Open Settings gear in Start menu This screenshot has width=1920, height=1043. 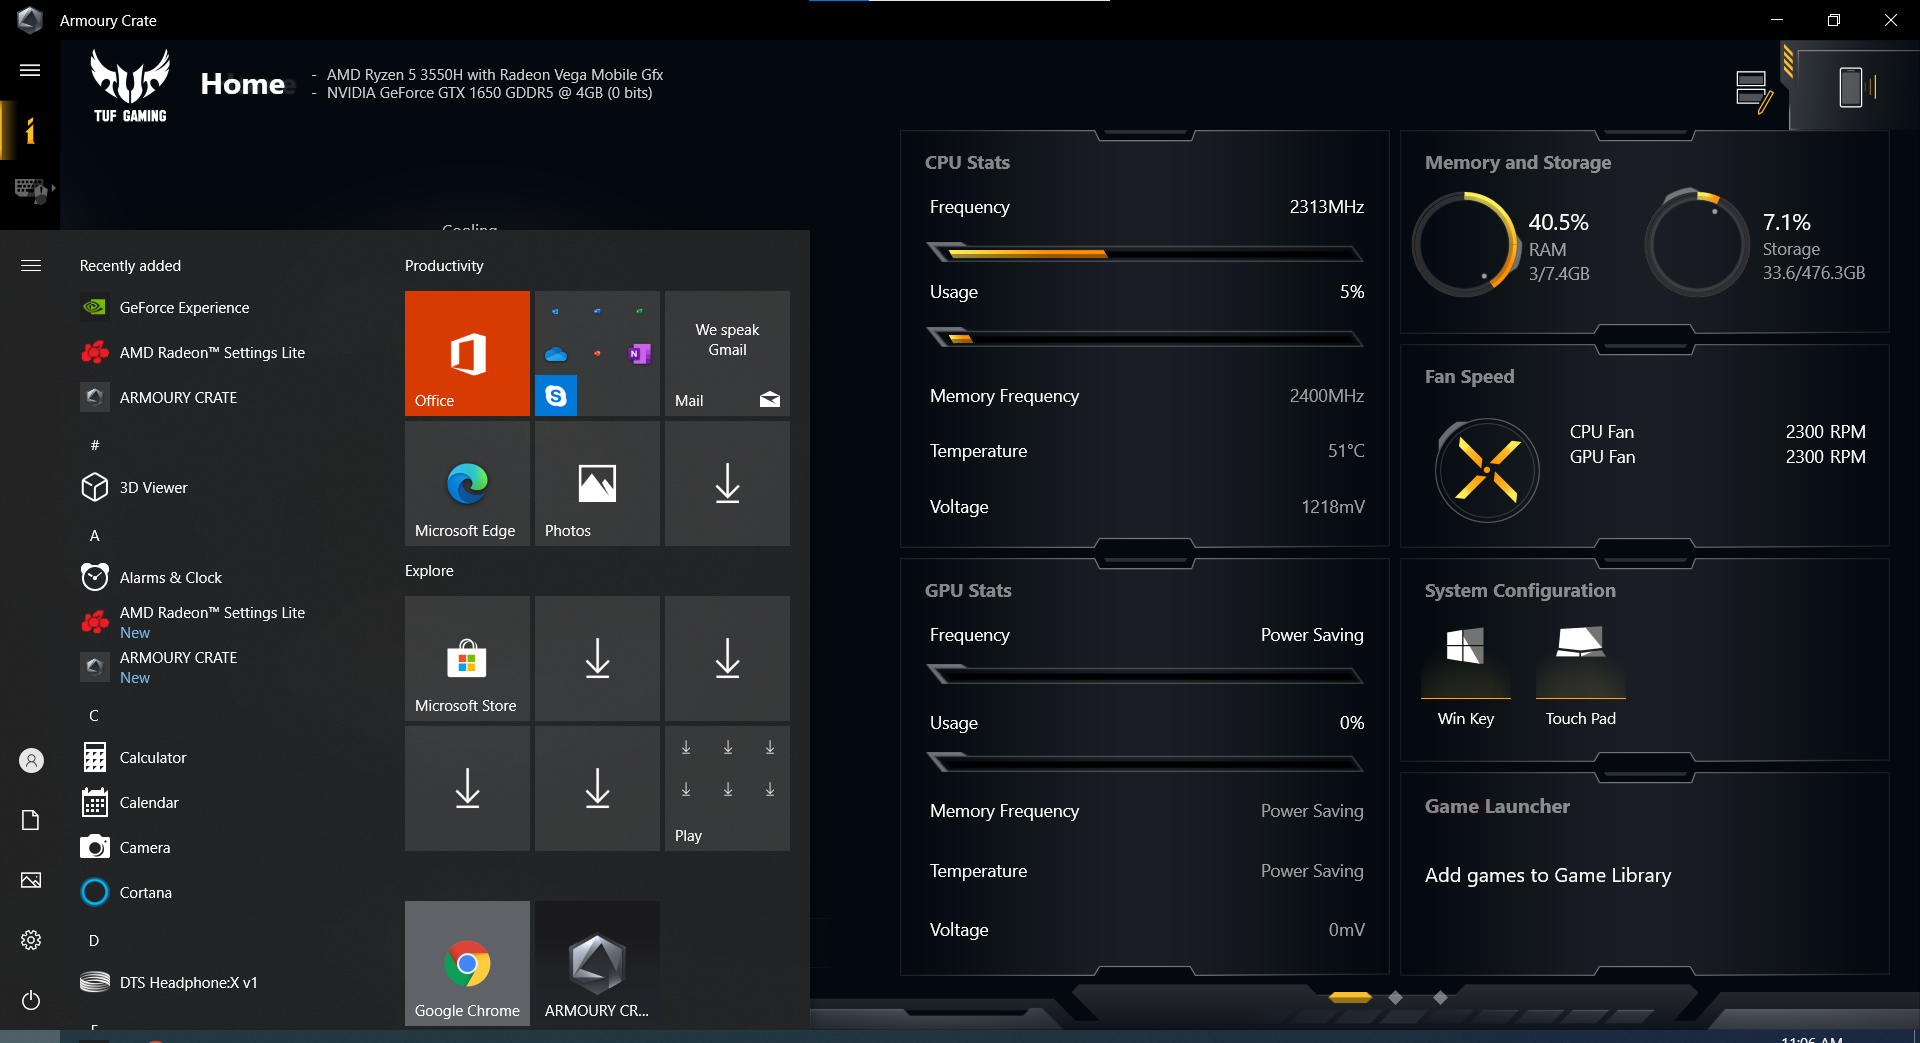31,940
